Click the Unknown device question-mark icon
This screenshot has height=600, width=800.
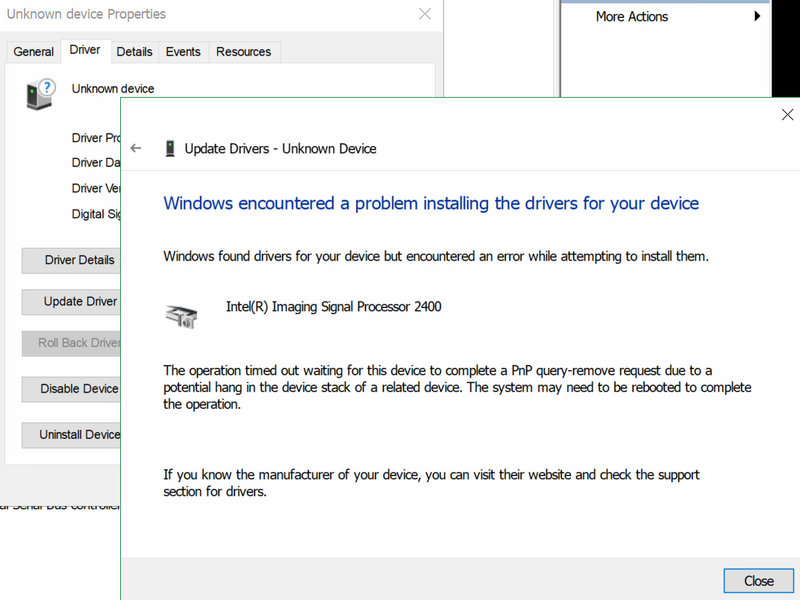click(x=40, y=94)
